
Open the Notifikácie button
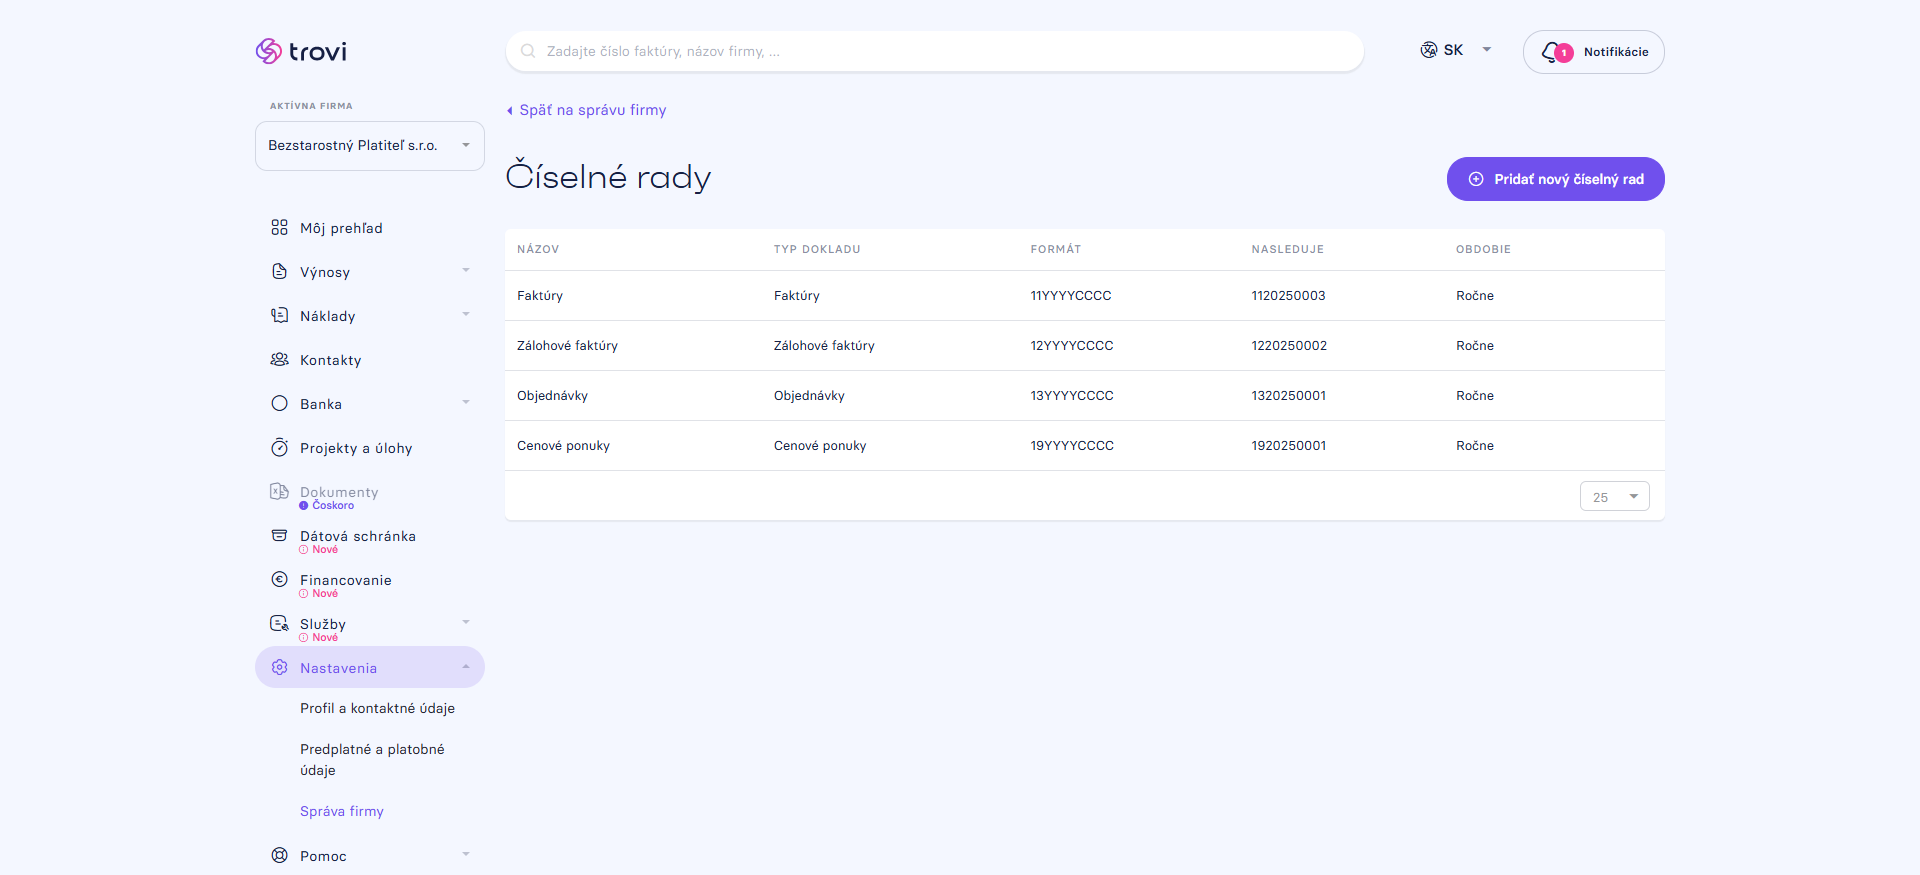coord(1594,52)
